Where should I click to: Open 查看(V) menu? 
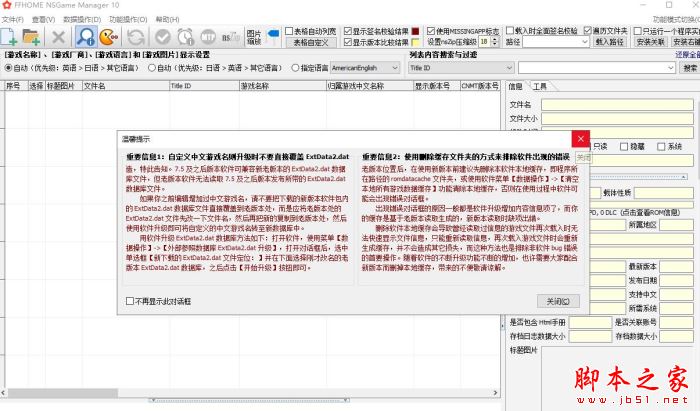click(x=43, y=20)
